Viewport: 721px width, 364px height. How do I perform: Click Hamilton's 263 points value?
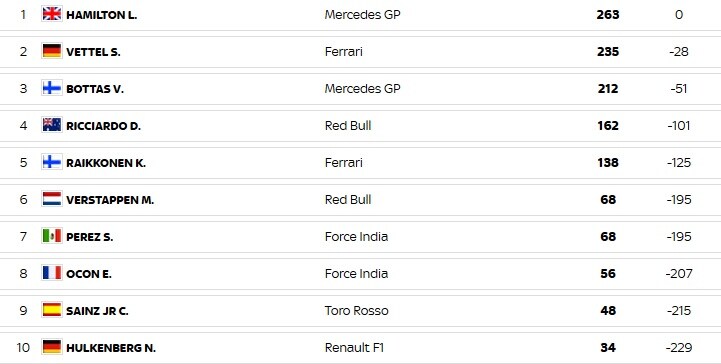click(608, 15)
